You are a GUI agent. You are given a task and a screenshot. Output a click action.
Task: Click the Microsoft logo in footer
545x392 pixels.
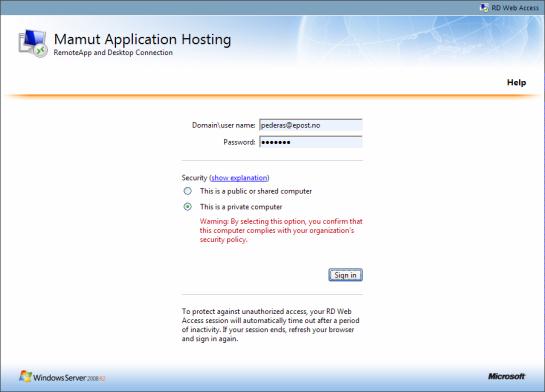[x=506, y=376]
